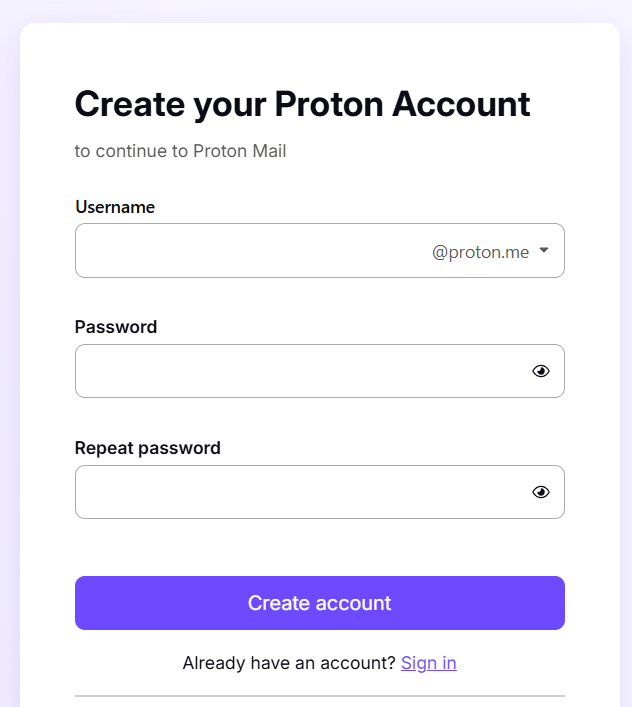Reveal the Password field with its eye icon

541,371
